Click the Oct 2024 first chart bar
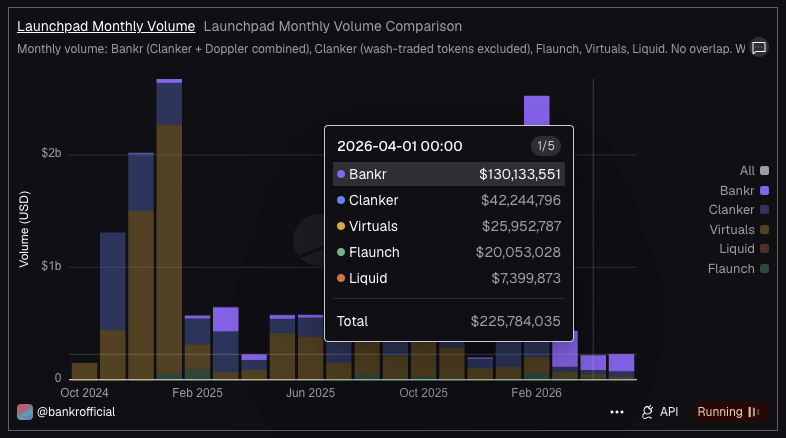The width and height of the screenshot is (786, 438). (x=84, y=371)
